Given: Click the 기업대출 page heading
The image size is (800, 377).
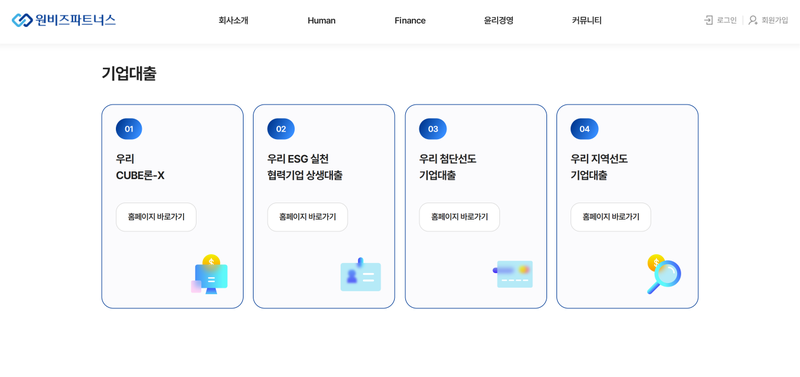Looking at the screenshot, I should click(x=129, y=73).
